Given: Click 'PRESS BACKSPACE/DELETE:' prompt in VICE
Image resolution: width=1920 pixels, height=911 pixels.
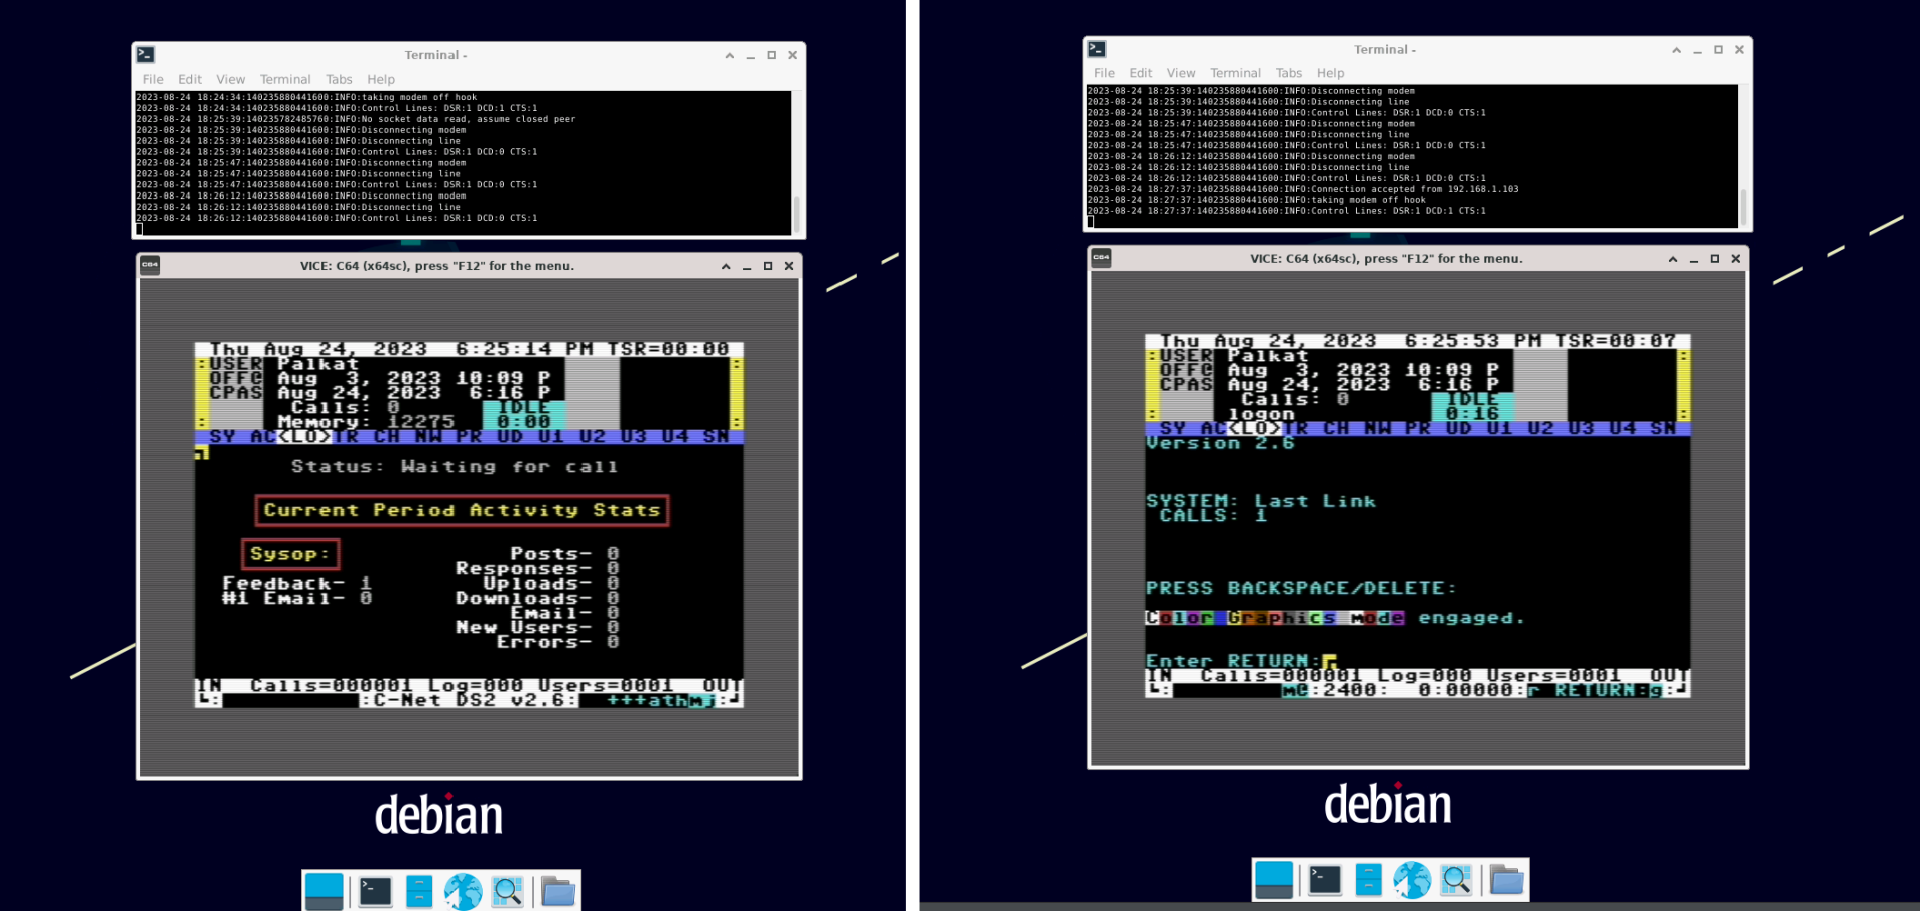Looking at the screenshot, I should pyautogui.click(x=1301, y=588).
